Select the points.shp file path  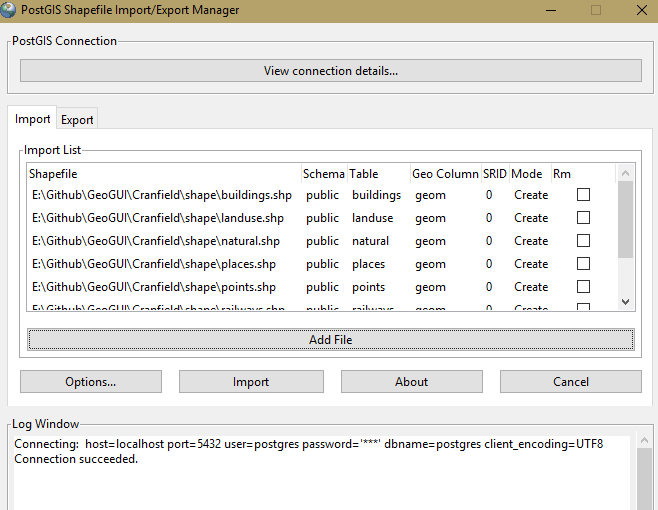[x=154, y=287]
